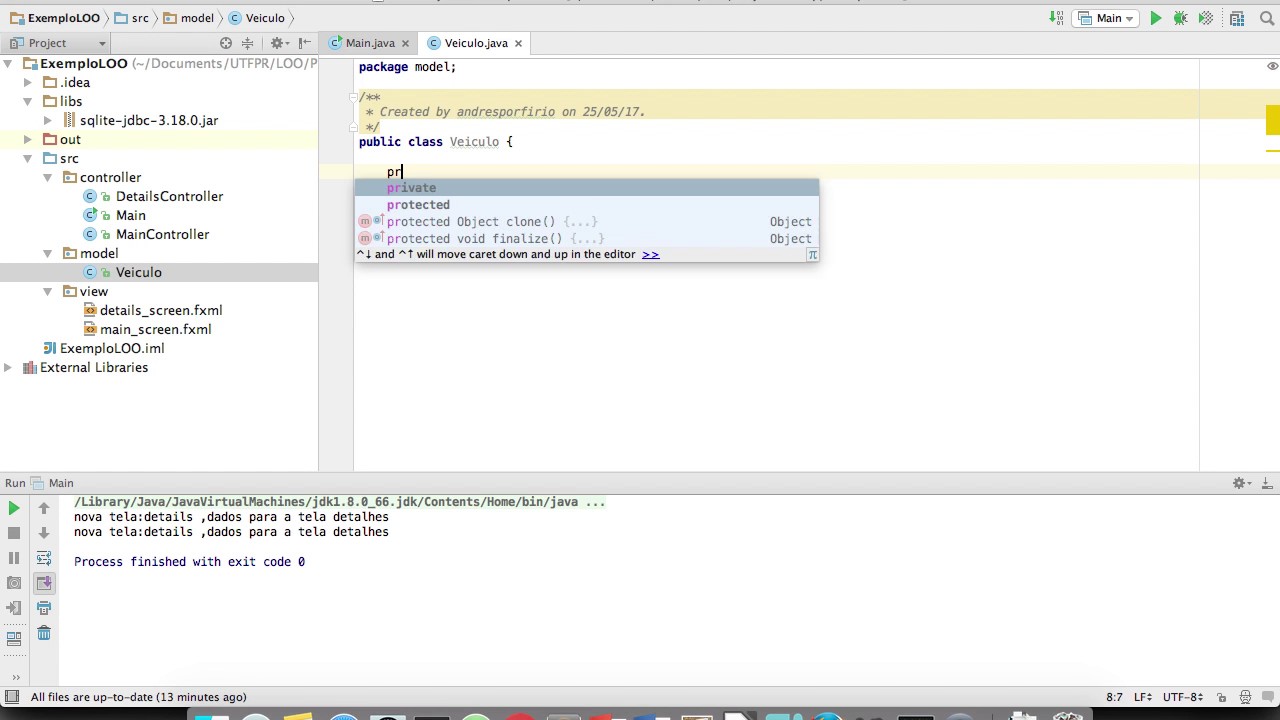Run the Main configuration with the toolbar play button

click(1156, 18)
